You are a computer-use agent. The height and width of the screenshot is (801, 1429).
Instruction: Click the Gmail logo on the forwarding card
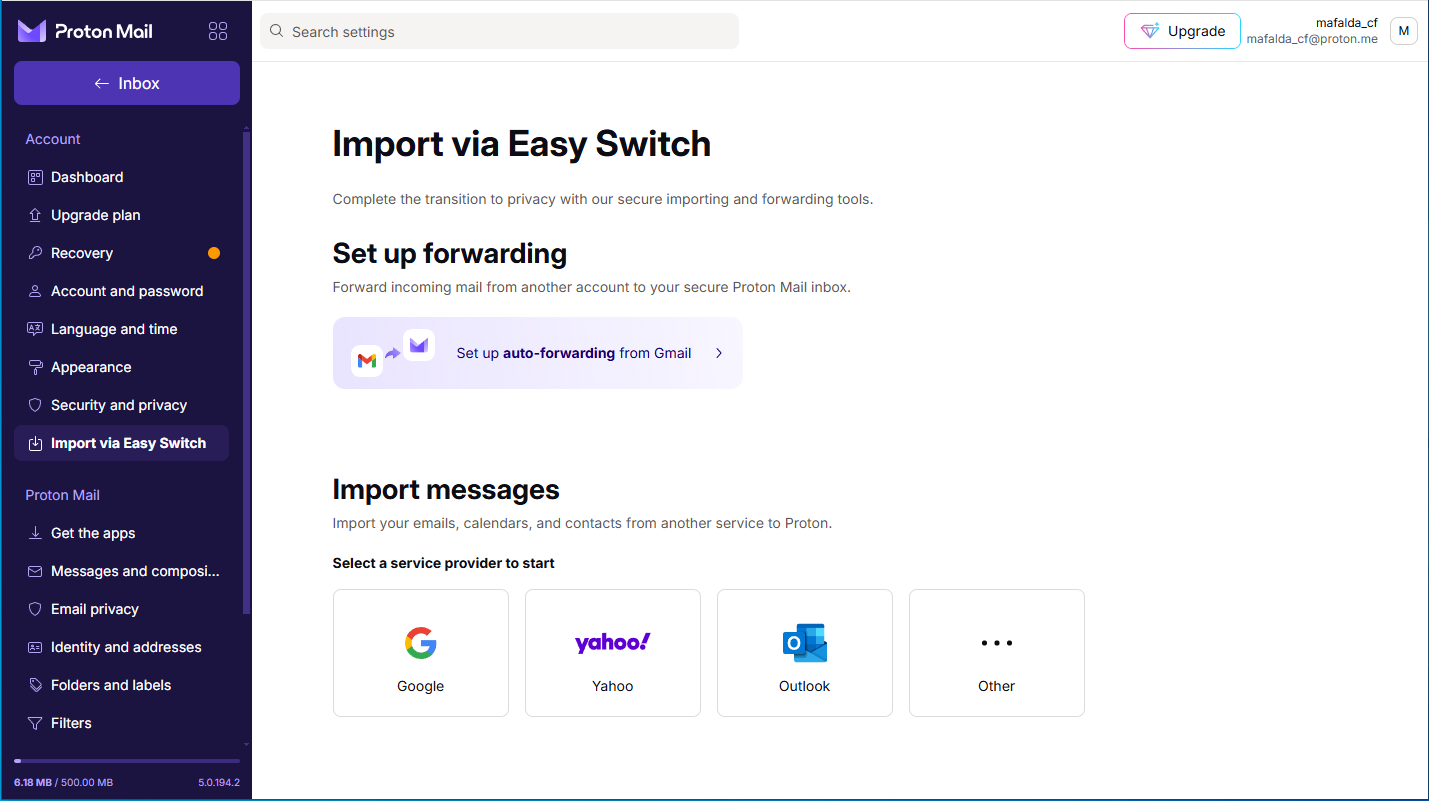coord(367,360)
